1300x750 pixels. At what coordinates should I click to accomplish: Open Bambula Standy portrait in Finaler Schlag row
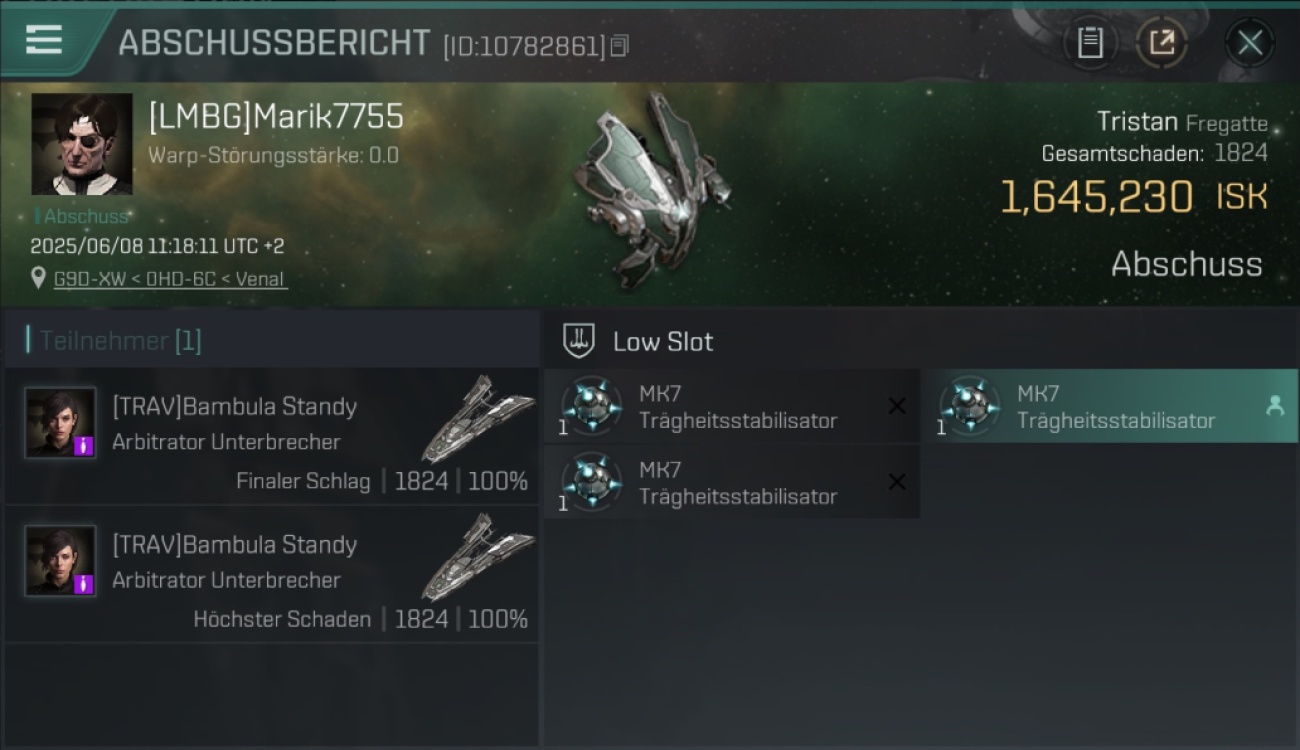[61, 423]
